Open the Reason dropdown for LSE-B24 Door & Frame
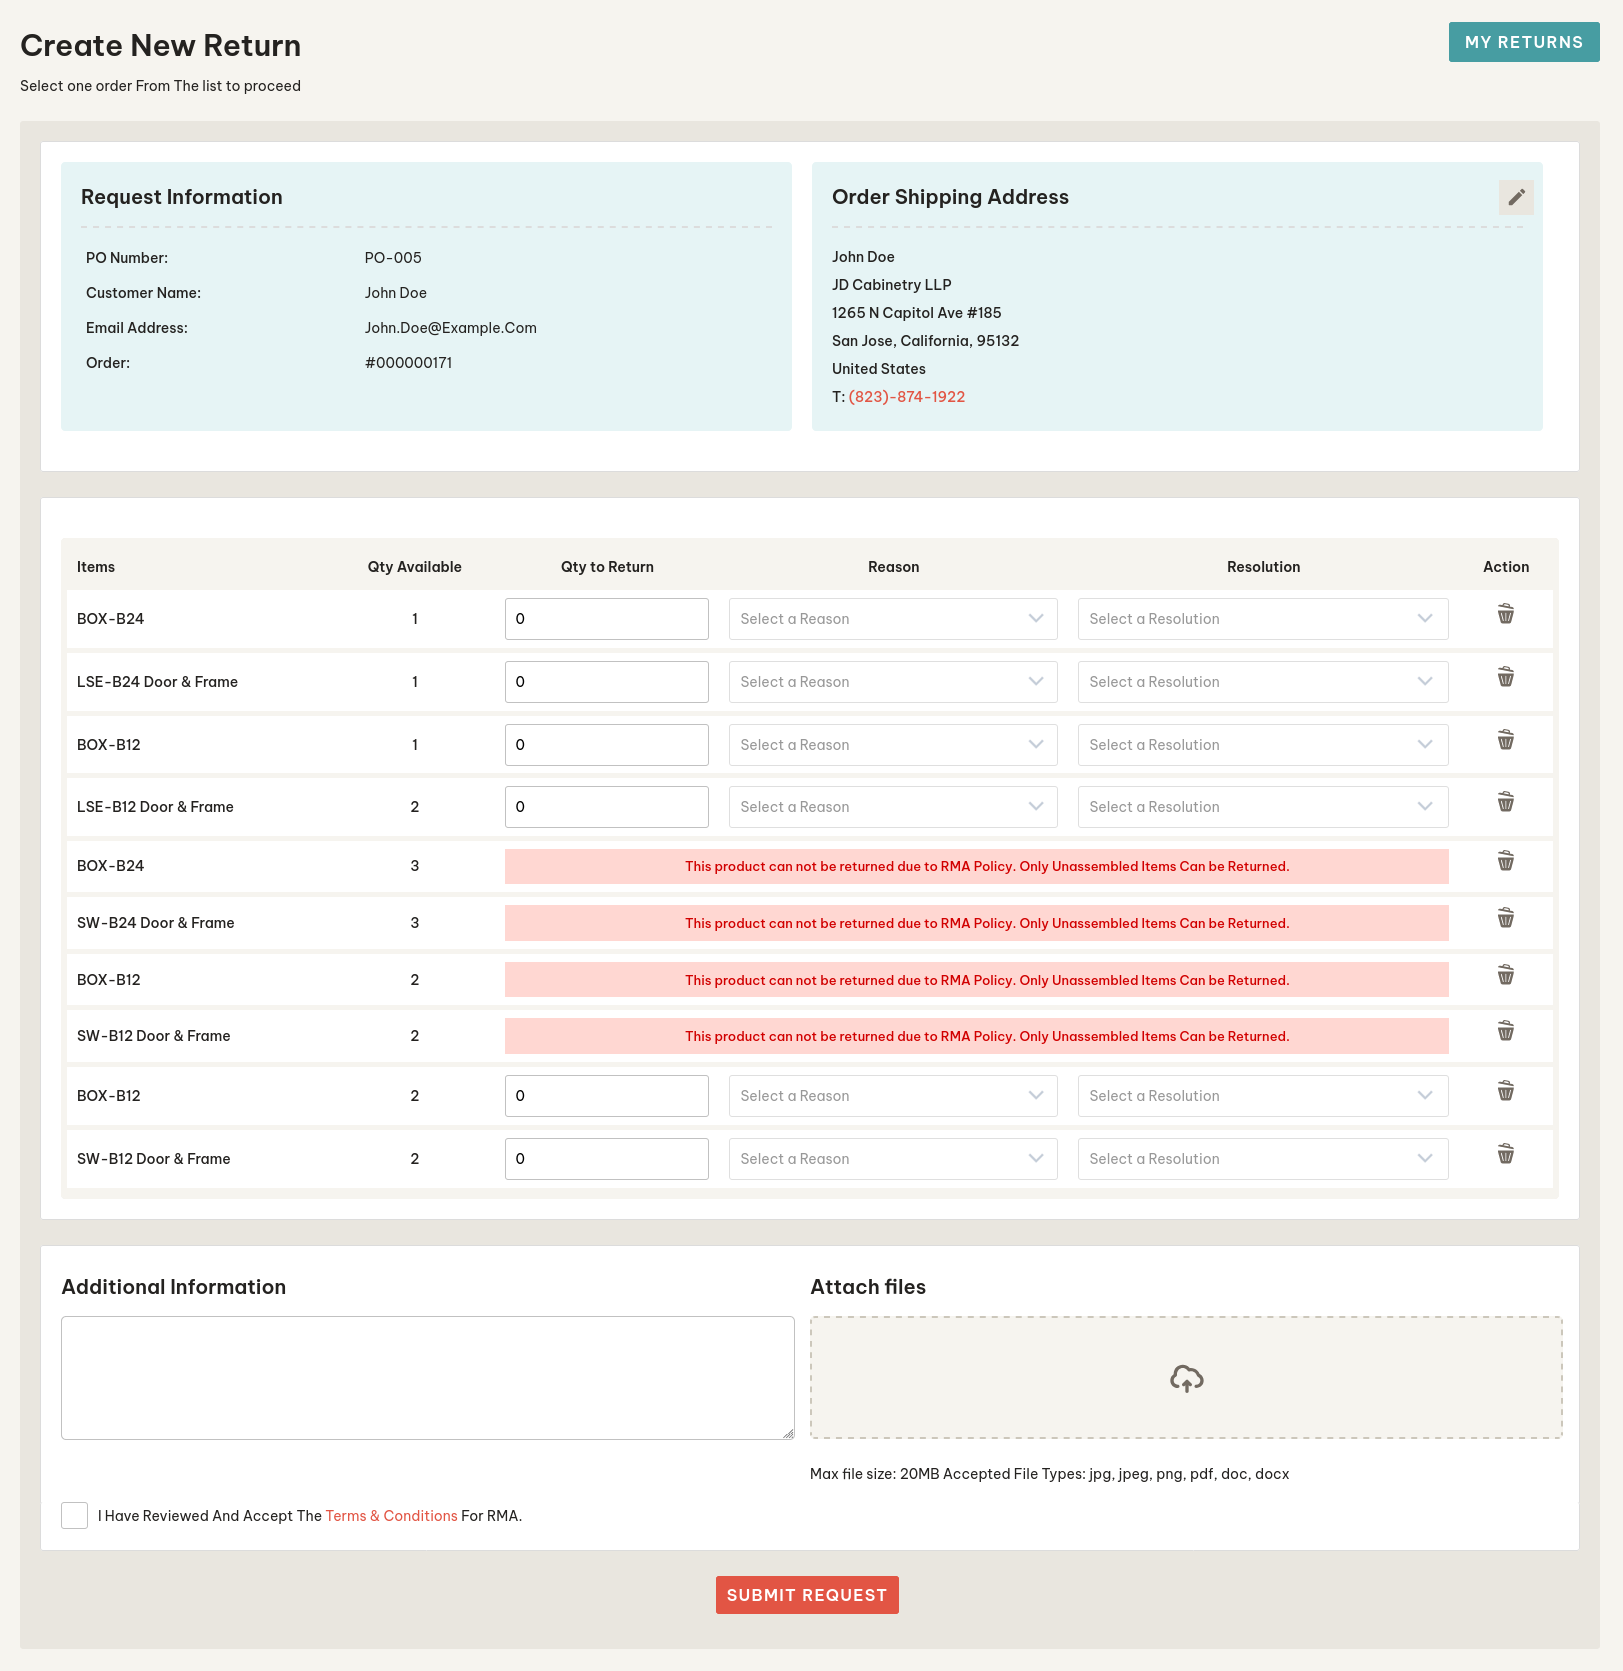1623x1671 pixels. [x=892, y=682]
